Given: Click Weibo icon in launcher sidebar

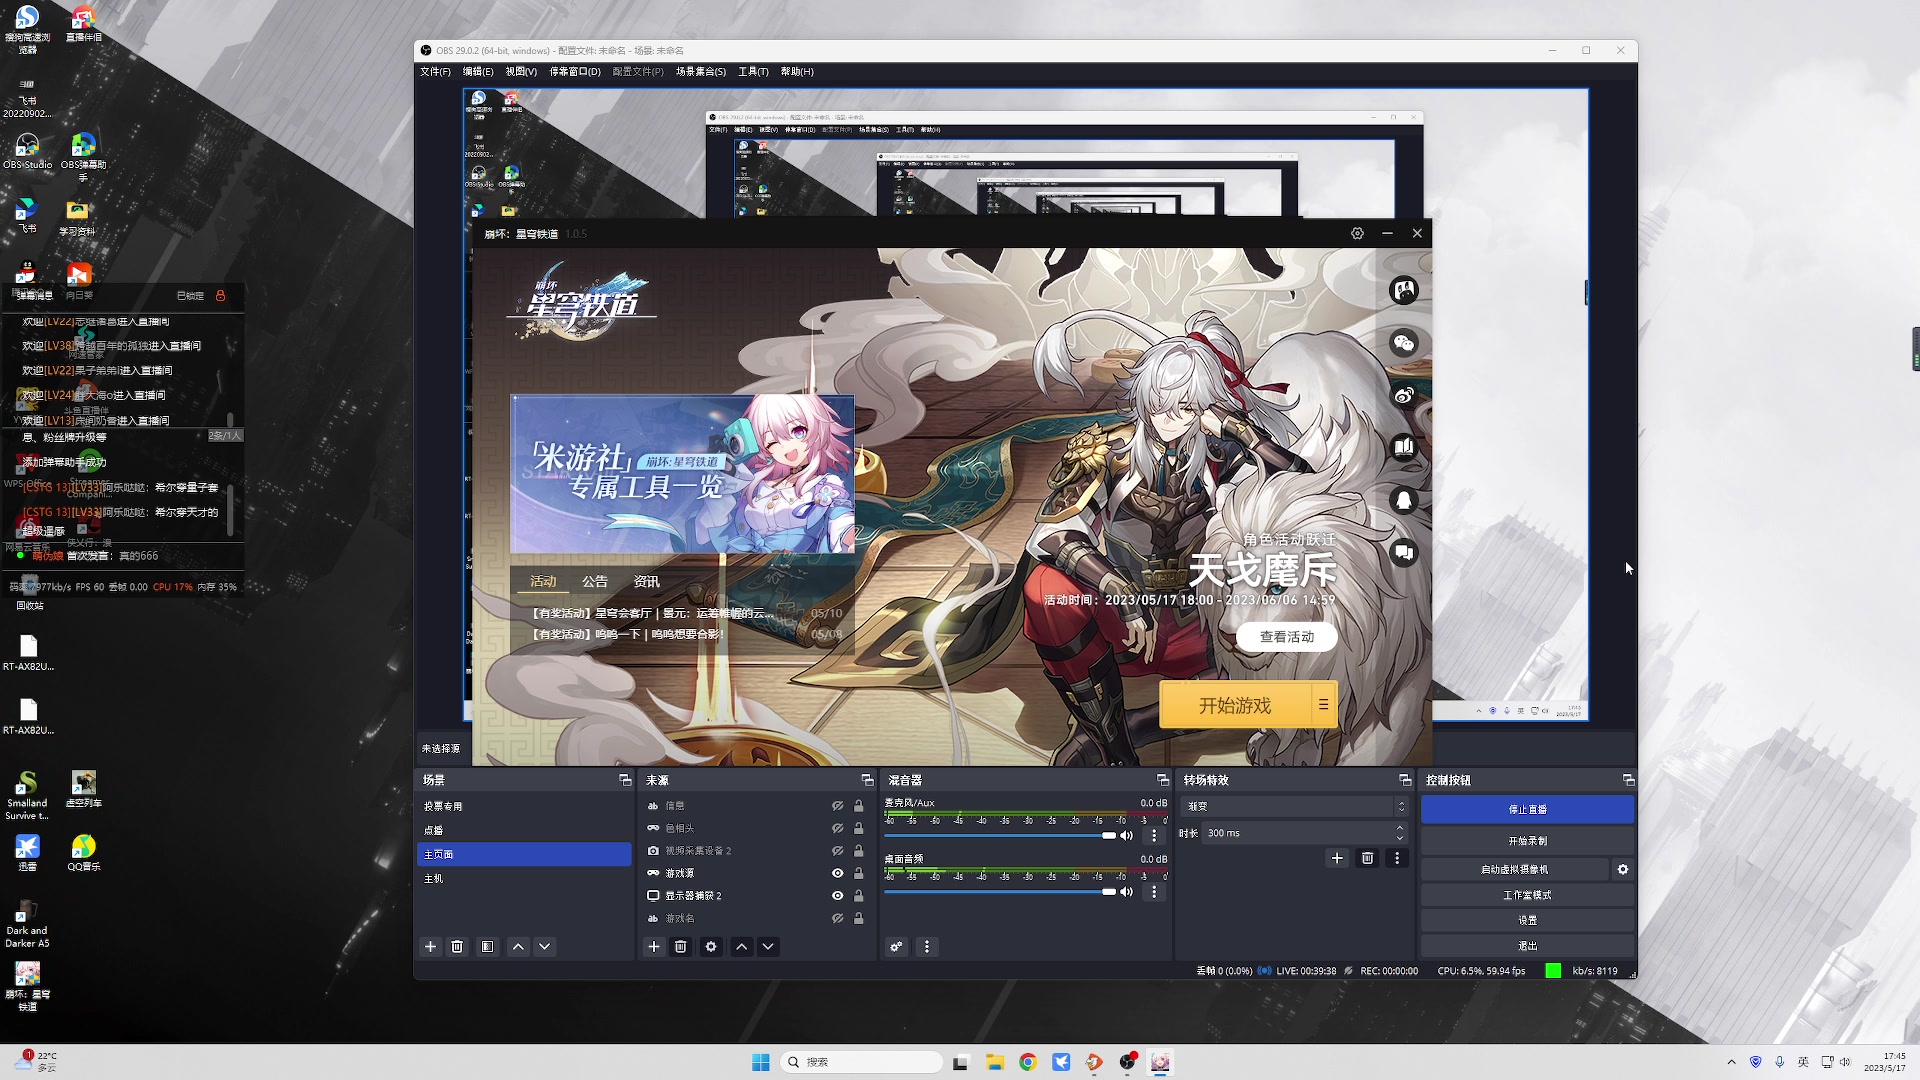Looking at the screenshot, I should coord(1404,395).
